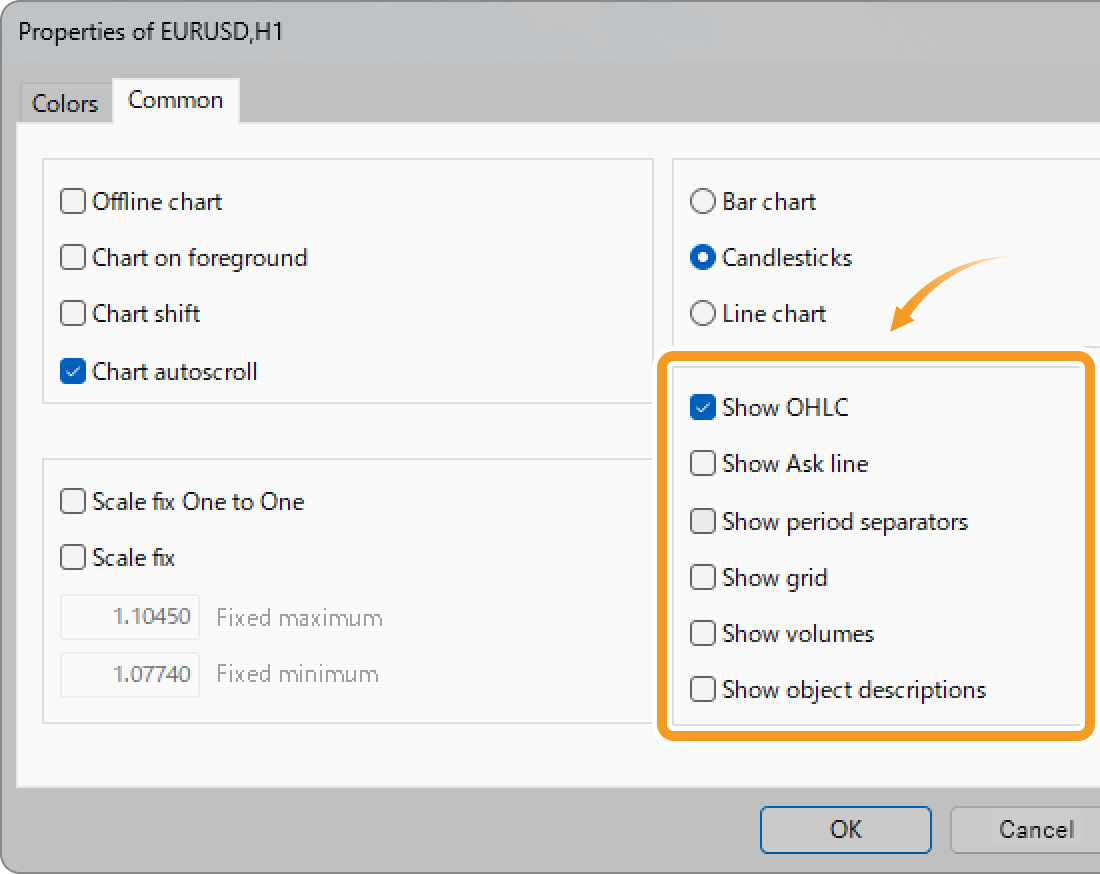Tick the Chart on foreground checkbox

click(73, 257)
